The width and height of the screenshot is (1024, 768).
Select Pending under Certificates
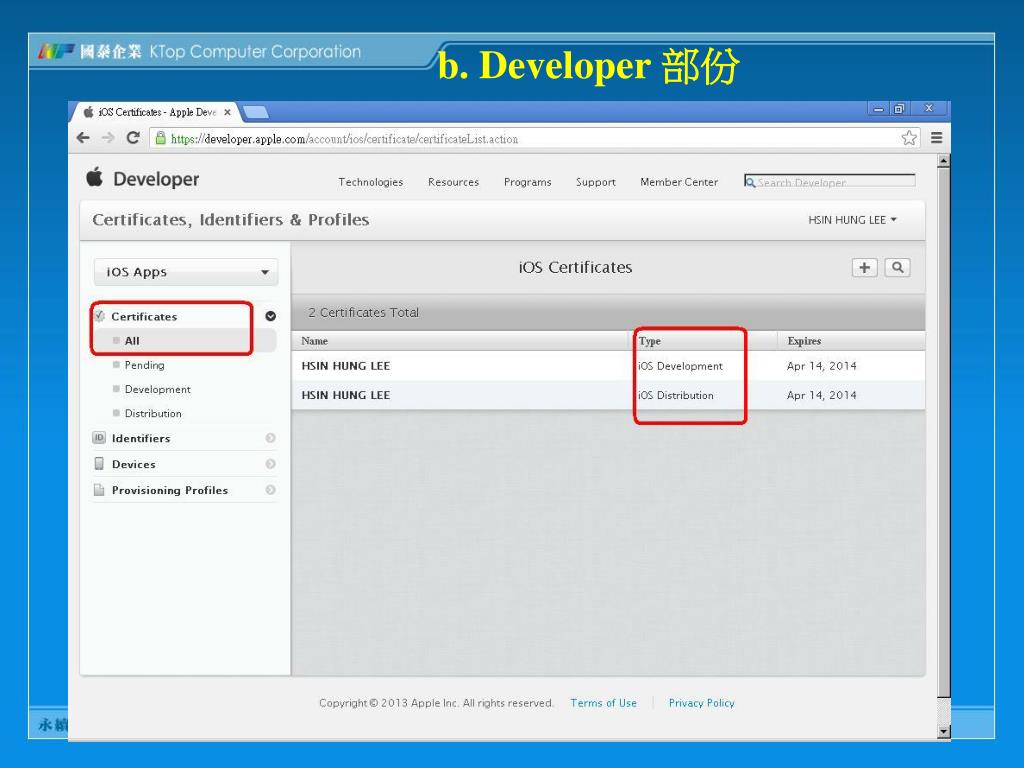144,365
